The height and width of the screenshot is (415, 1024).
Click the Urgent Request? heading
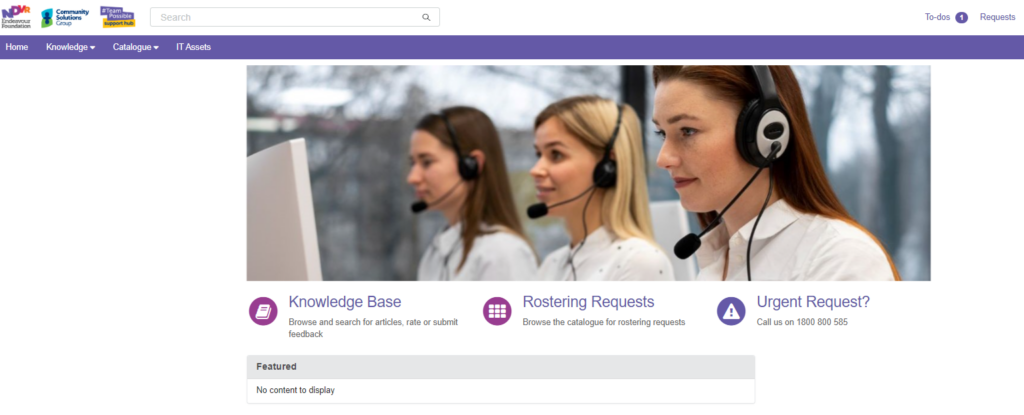click(x=813, y=302)
